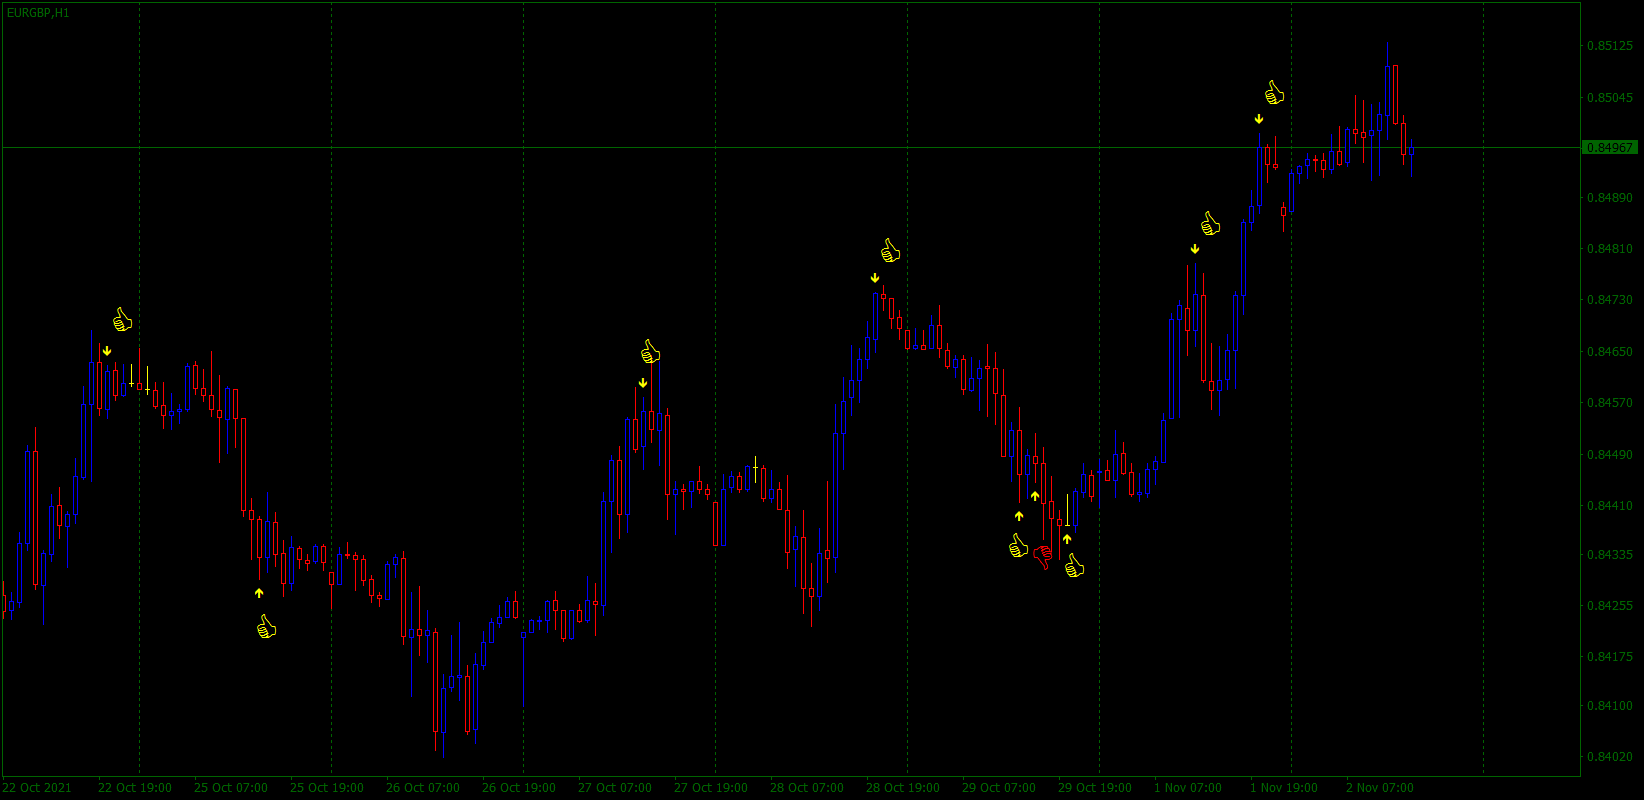Click the 28 Oct 07:00 time axis label
Image resolution: width=1644 pixels, height=800 pixels.
click(x=807, y=788)
